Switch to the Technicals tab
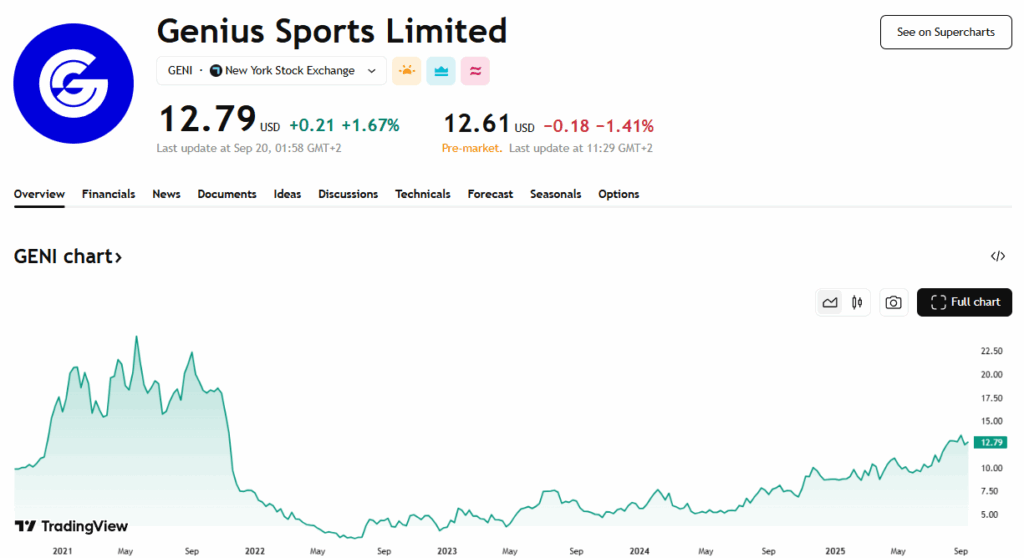 point(423,194)
